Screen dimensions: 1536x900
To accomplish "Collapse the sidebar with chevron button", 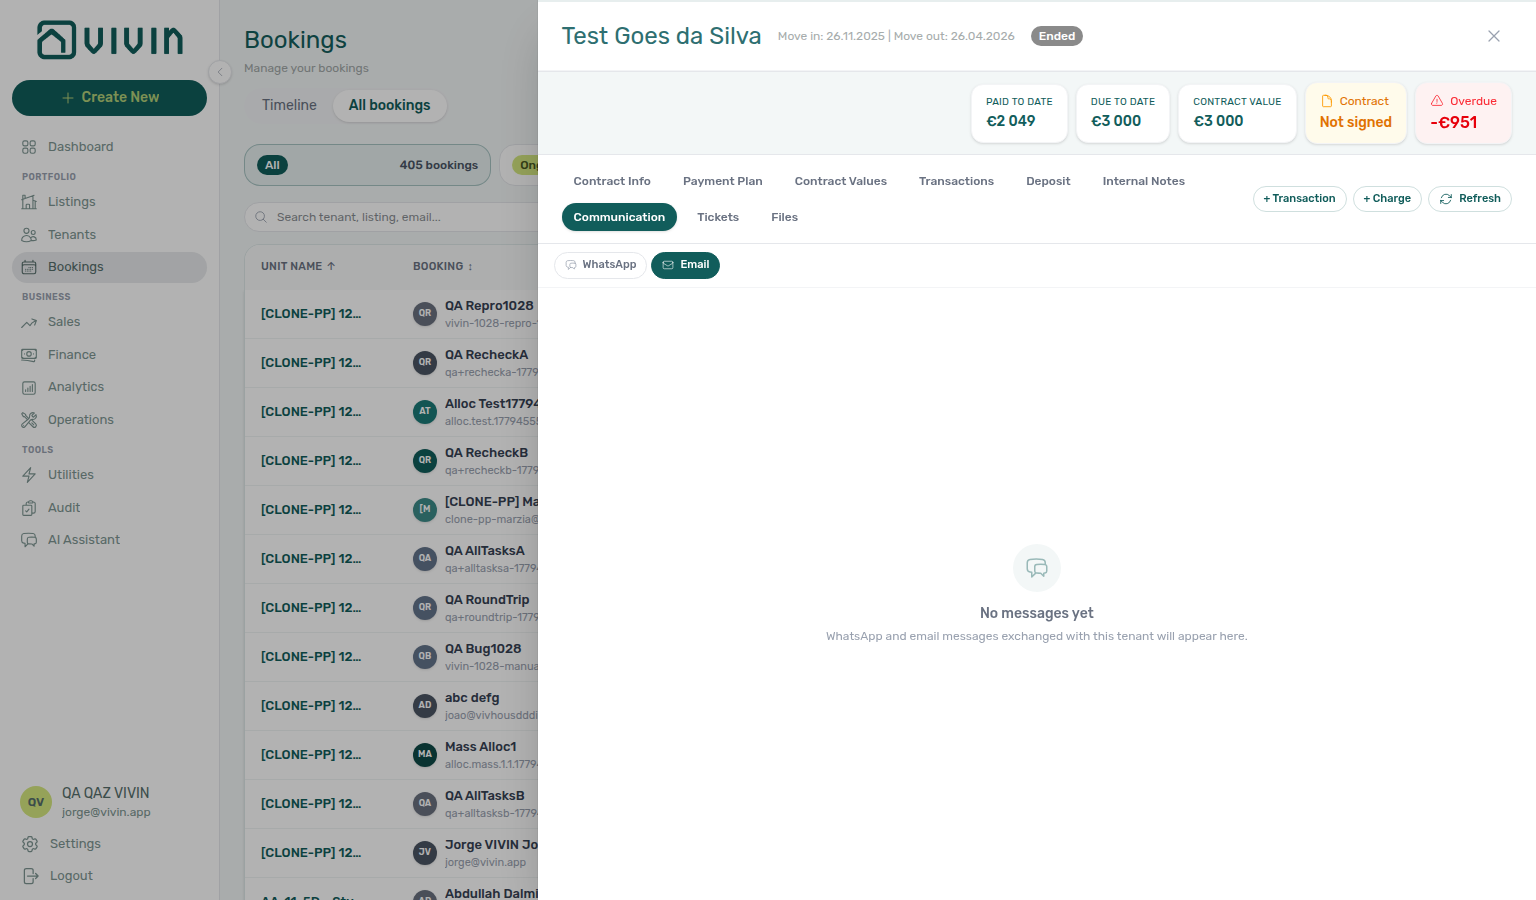I will (x=220, y=72).
